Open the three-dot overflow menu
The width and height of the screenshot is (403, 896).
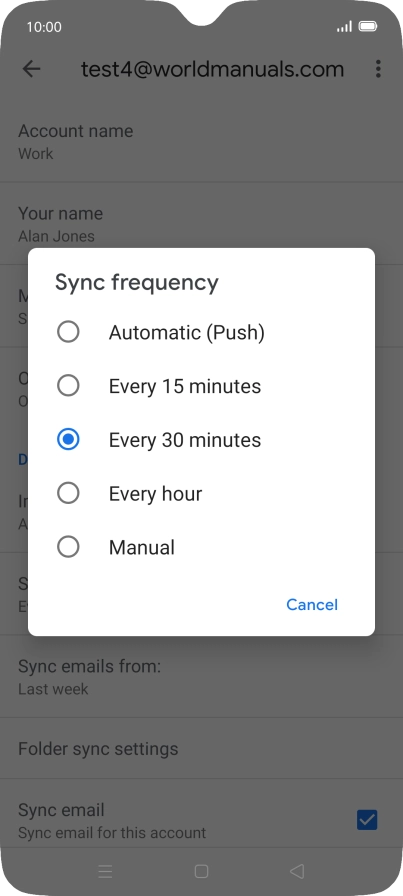378,69
